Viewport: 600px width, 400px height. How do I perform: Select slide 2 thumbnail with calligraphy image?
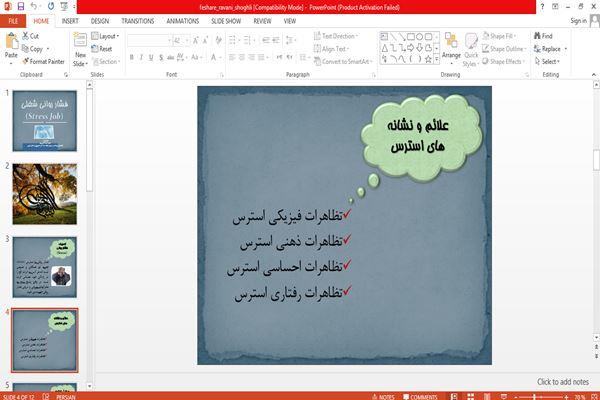tap(44, 194)
